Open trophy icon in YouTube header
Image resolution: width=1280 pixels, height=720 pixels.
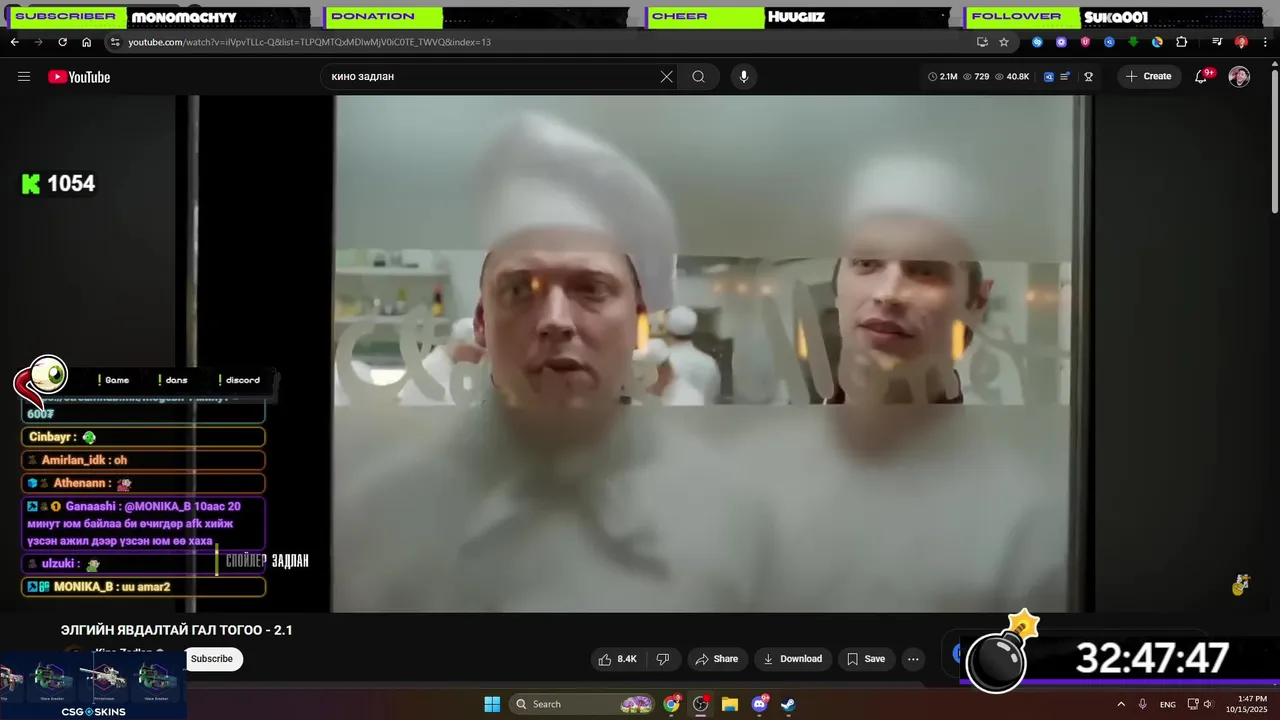[x=1088, y=77]
